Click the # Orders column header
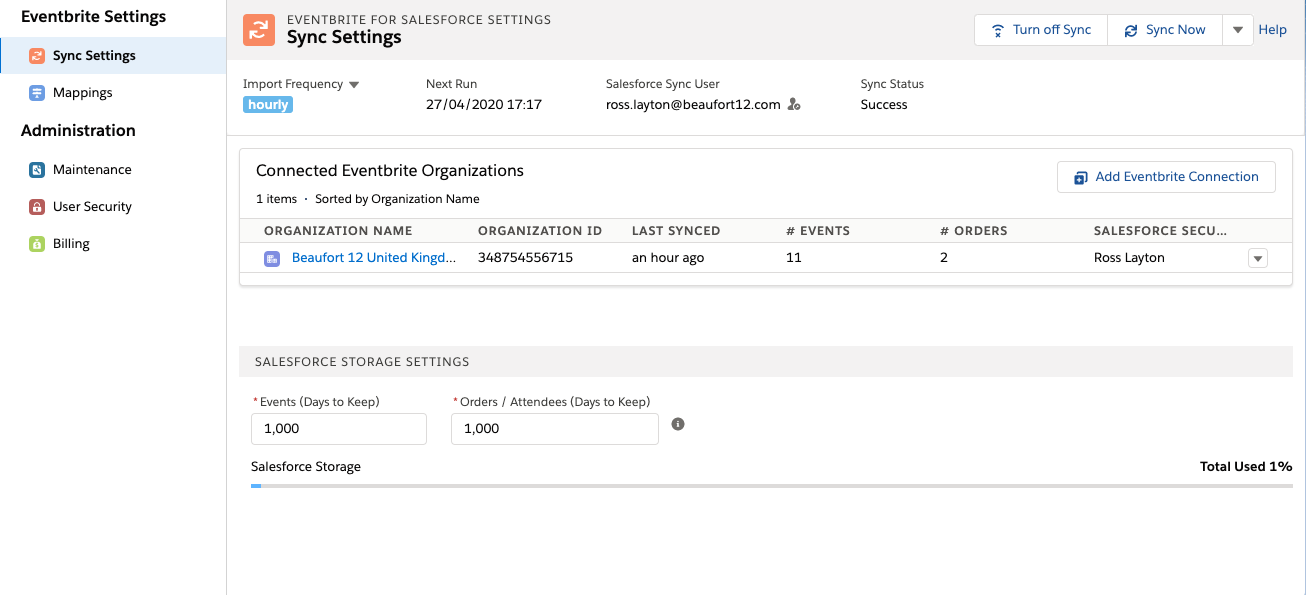1306x595 pixels. coord(974,231)
